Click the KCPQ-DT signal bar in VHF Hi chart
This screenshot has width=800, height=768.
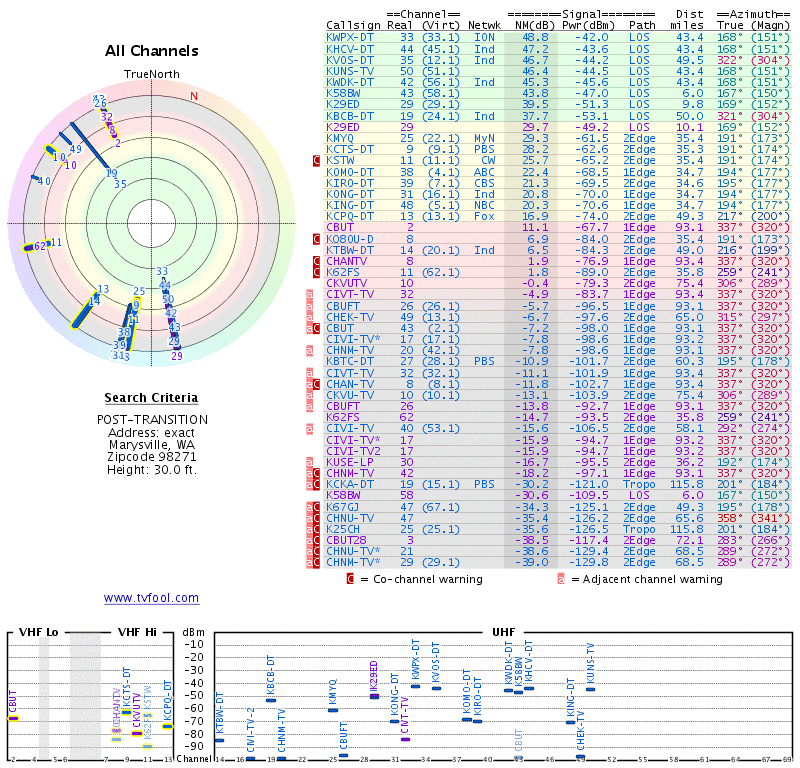tap(167, 727)
